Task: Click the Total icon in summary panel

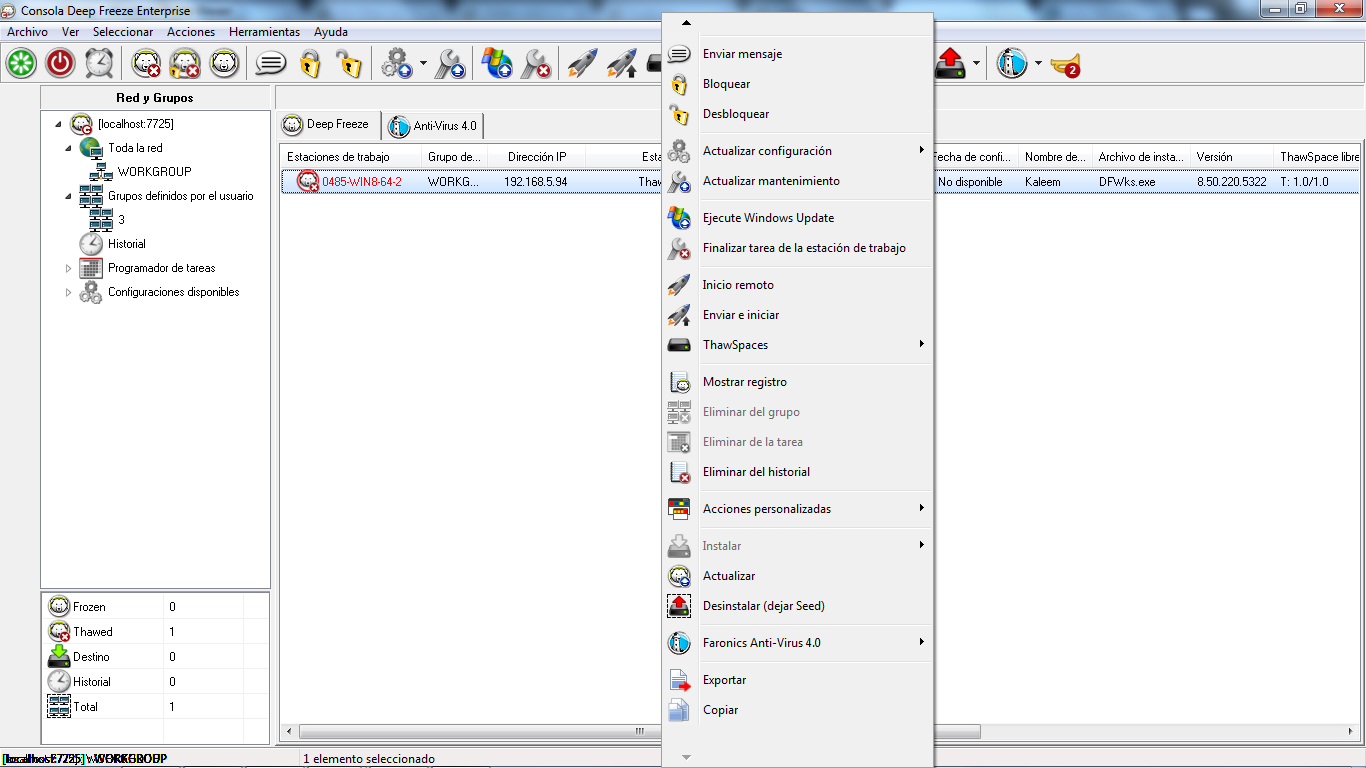Action: 59,706
